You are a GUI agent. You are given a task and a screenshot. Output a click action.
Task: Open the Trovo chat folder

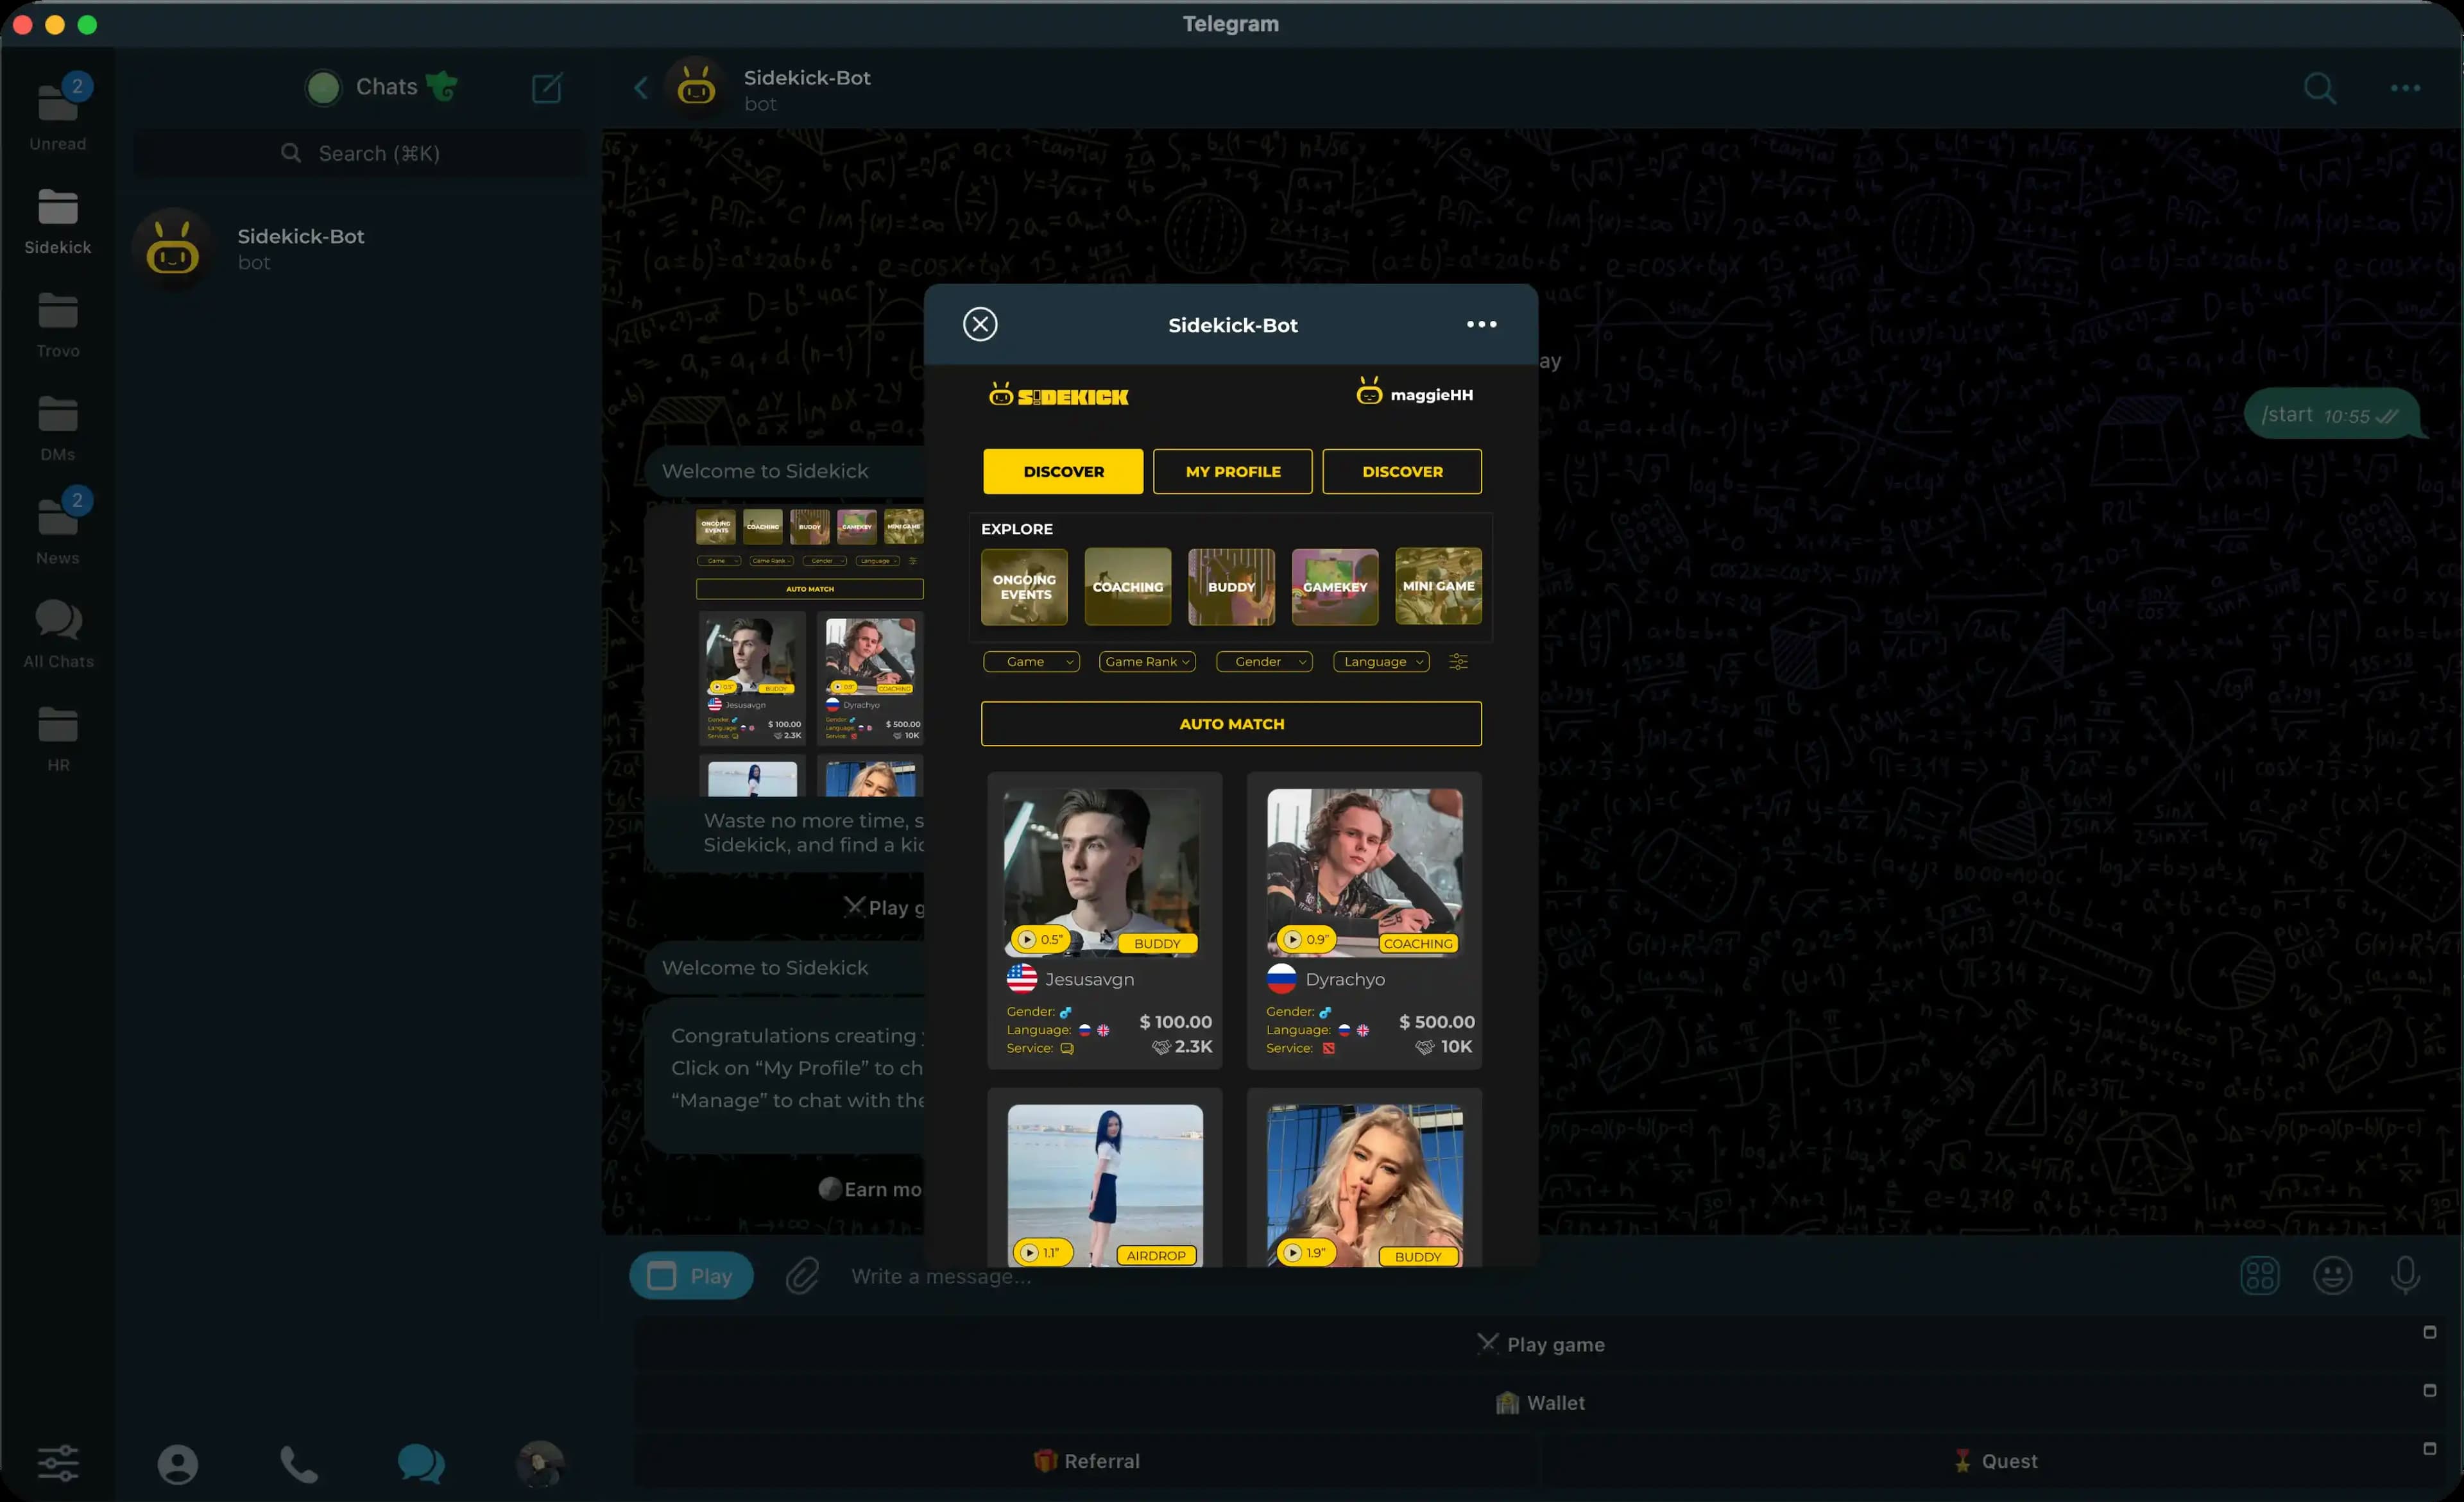[x=58, y=326]
